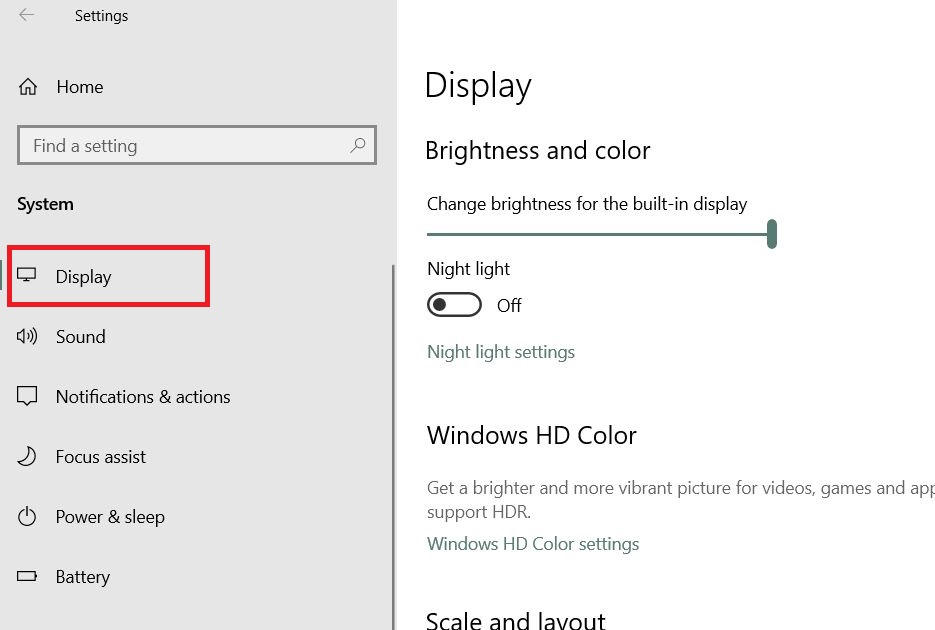Click the Brightness and color heading
This screenshot has width=935, height=630.
click(538, 151)
